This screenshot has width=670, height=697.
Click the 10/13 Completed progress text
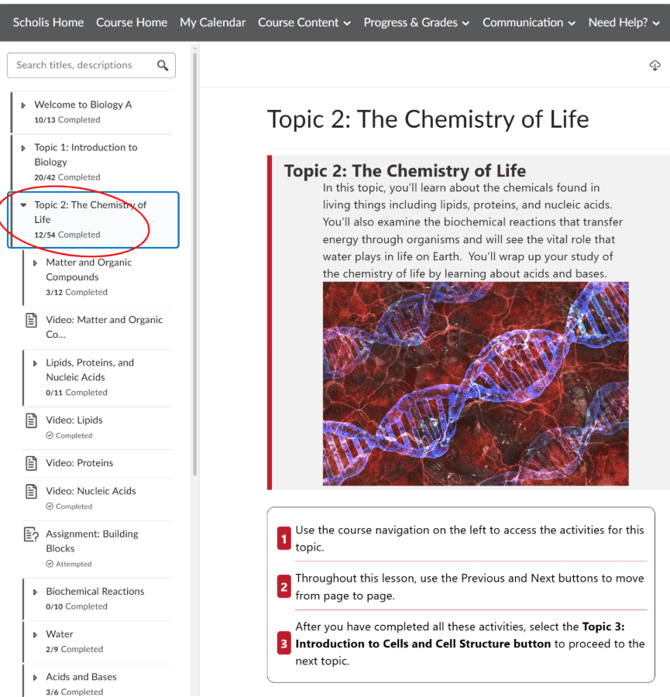pyautogui.click(x=67, y=120)
